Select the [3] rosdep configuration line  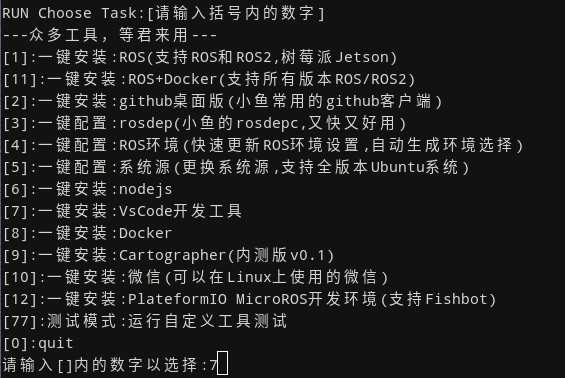coord(204,123)
